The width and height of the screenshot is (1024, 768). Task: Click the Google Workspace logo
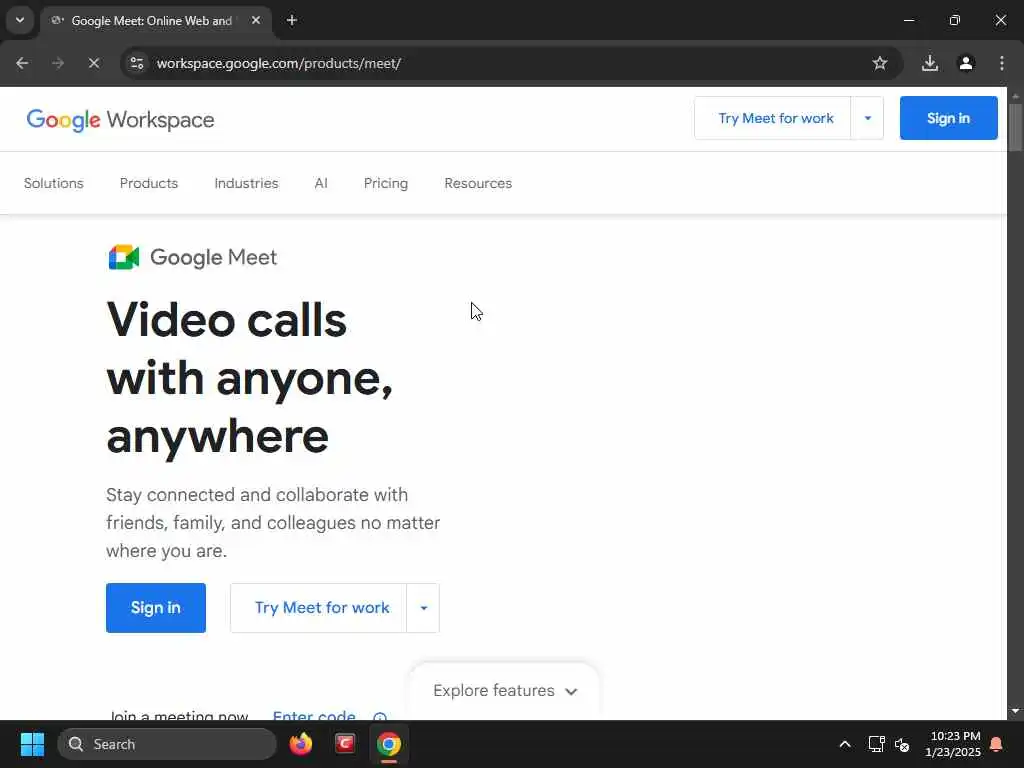[x=120, y=120]
